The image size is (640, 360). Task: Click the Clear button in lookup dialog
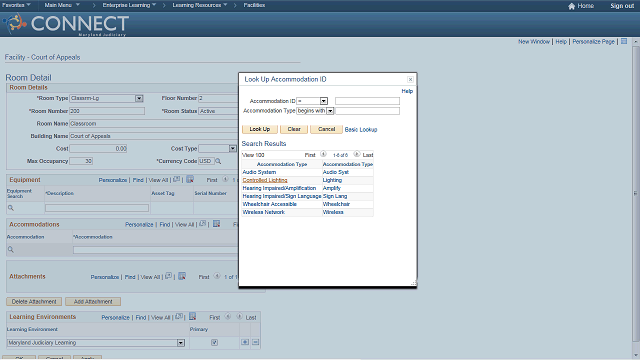(x=294, y=129)
